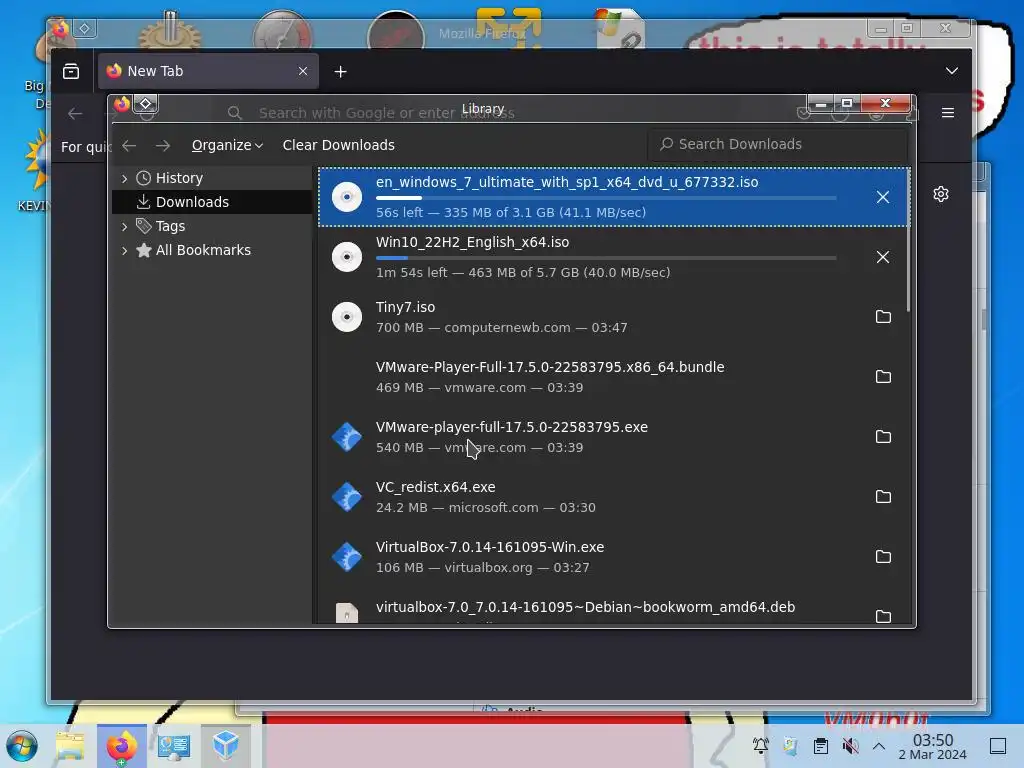This screenshot has width=1024, height=768.
Task: Click the Windows 7 ISO download progress bar
Action: pyautogui.click(x=606, y=198)
